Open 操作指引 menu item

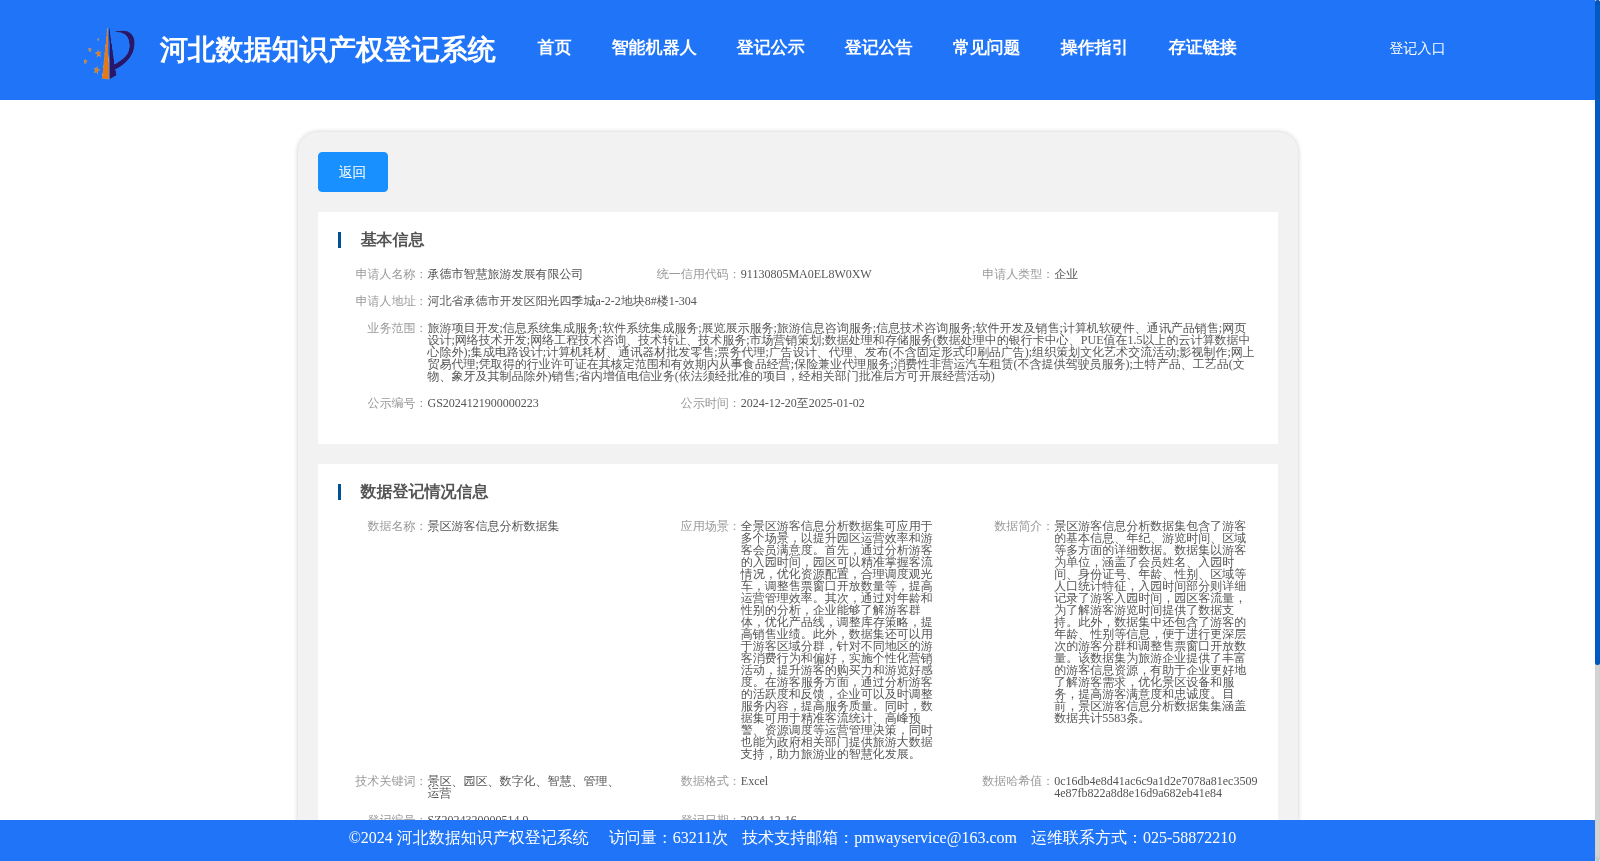pyautogui.click(x=1094, y=48)
